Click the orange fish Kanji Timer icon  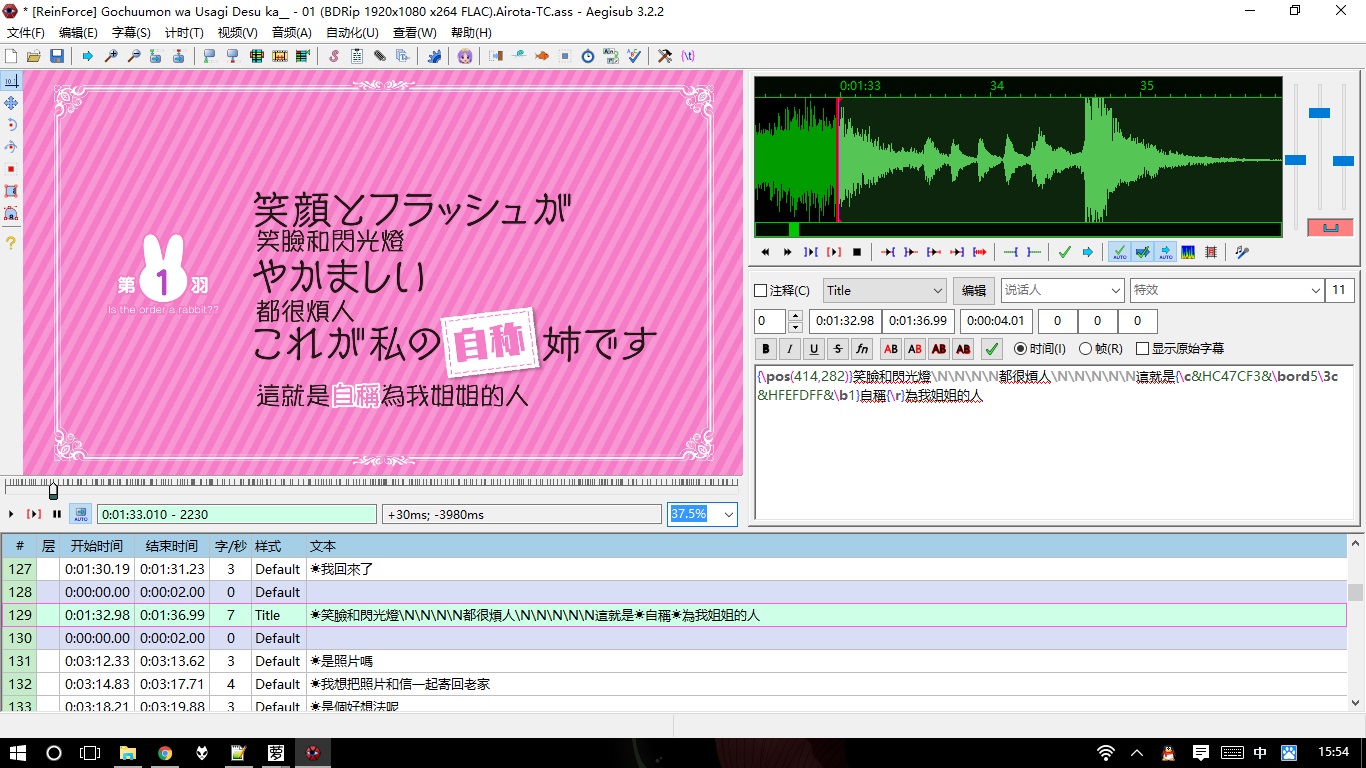point(542,56)
